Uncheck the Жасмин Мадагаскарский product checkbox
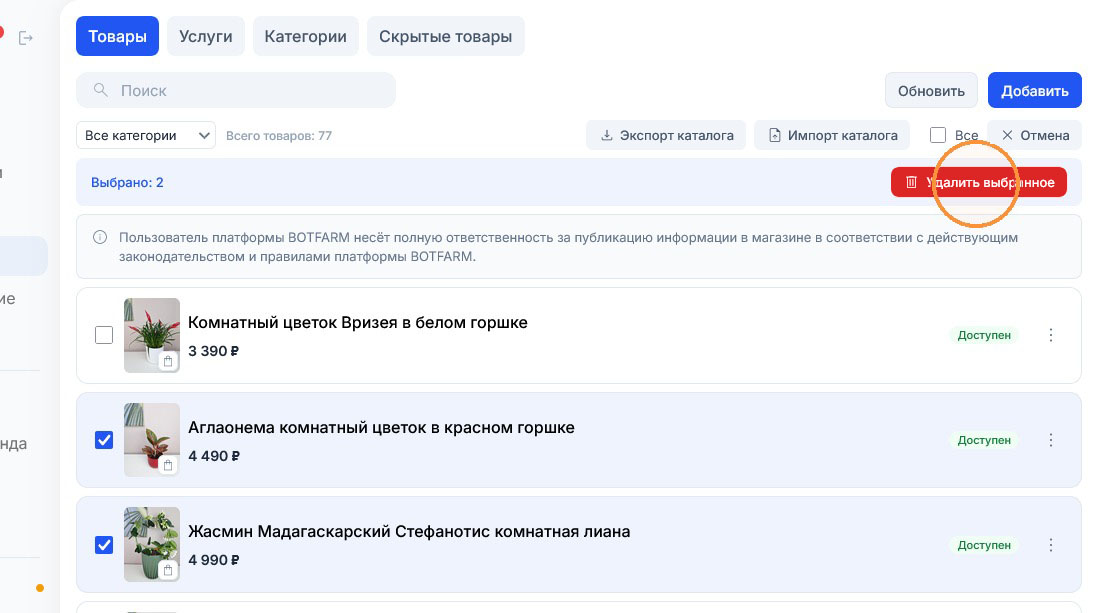The image size is (1098, 613). [104, 545]
